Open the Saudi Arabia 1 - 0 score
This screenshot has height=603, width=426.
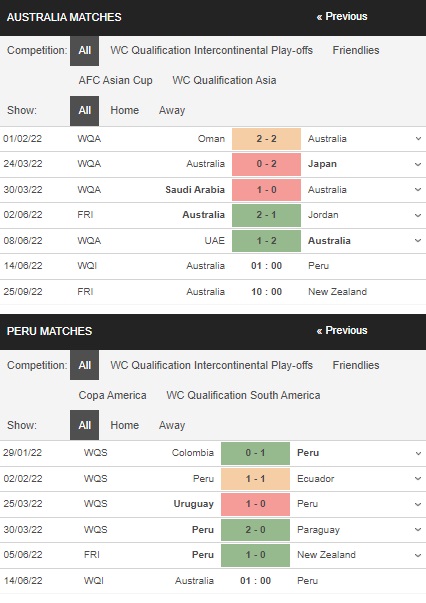point(266,190)
